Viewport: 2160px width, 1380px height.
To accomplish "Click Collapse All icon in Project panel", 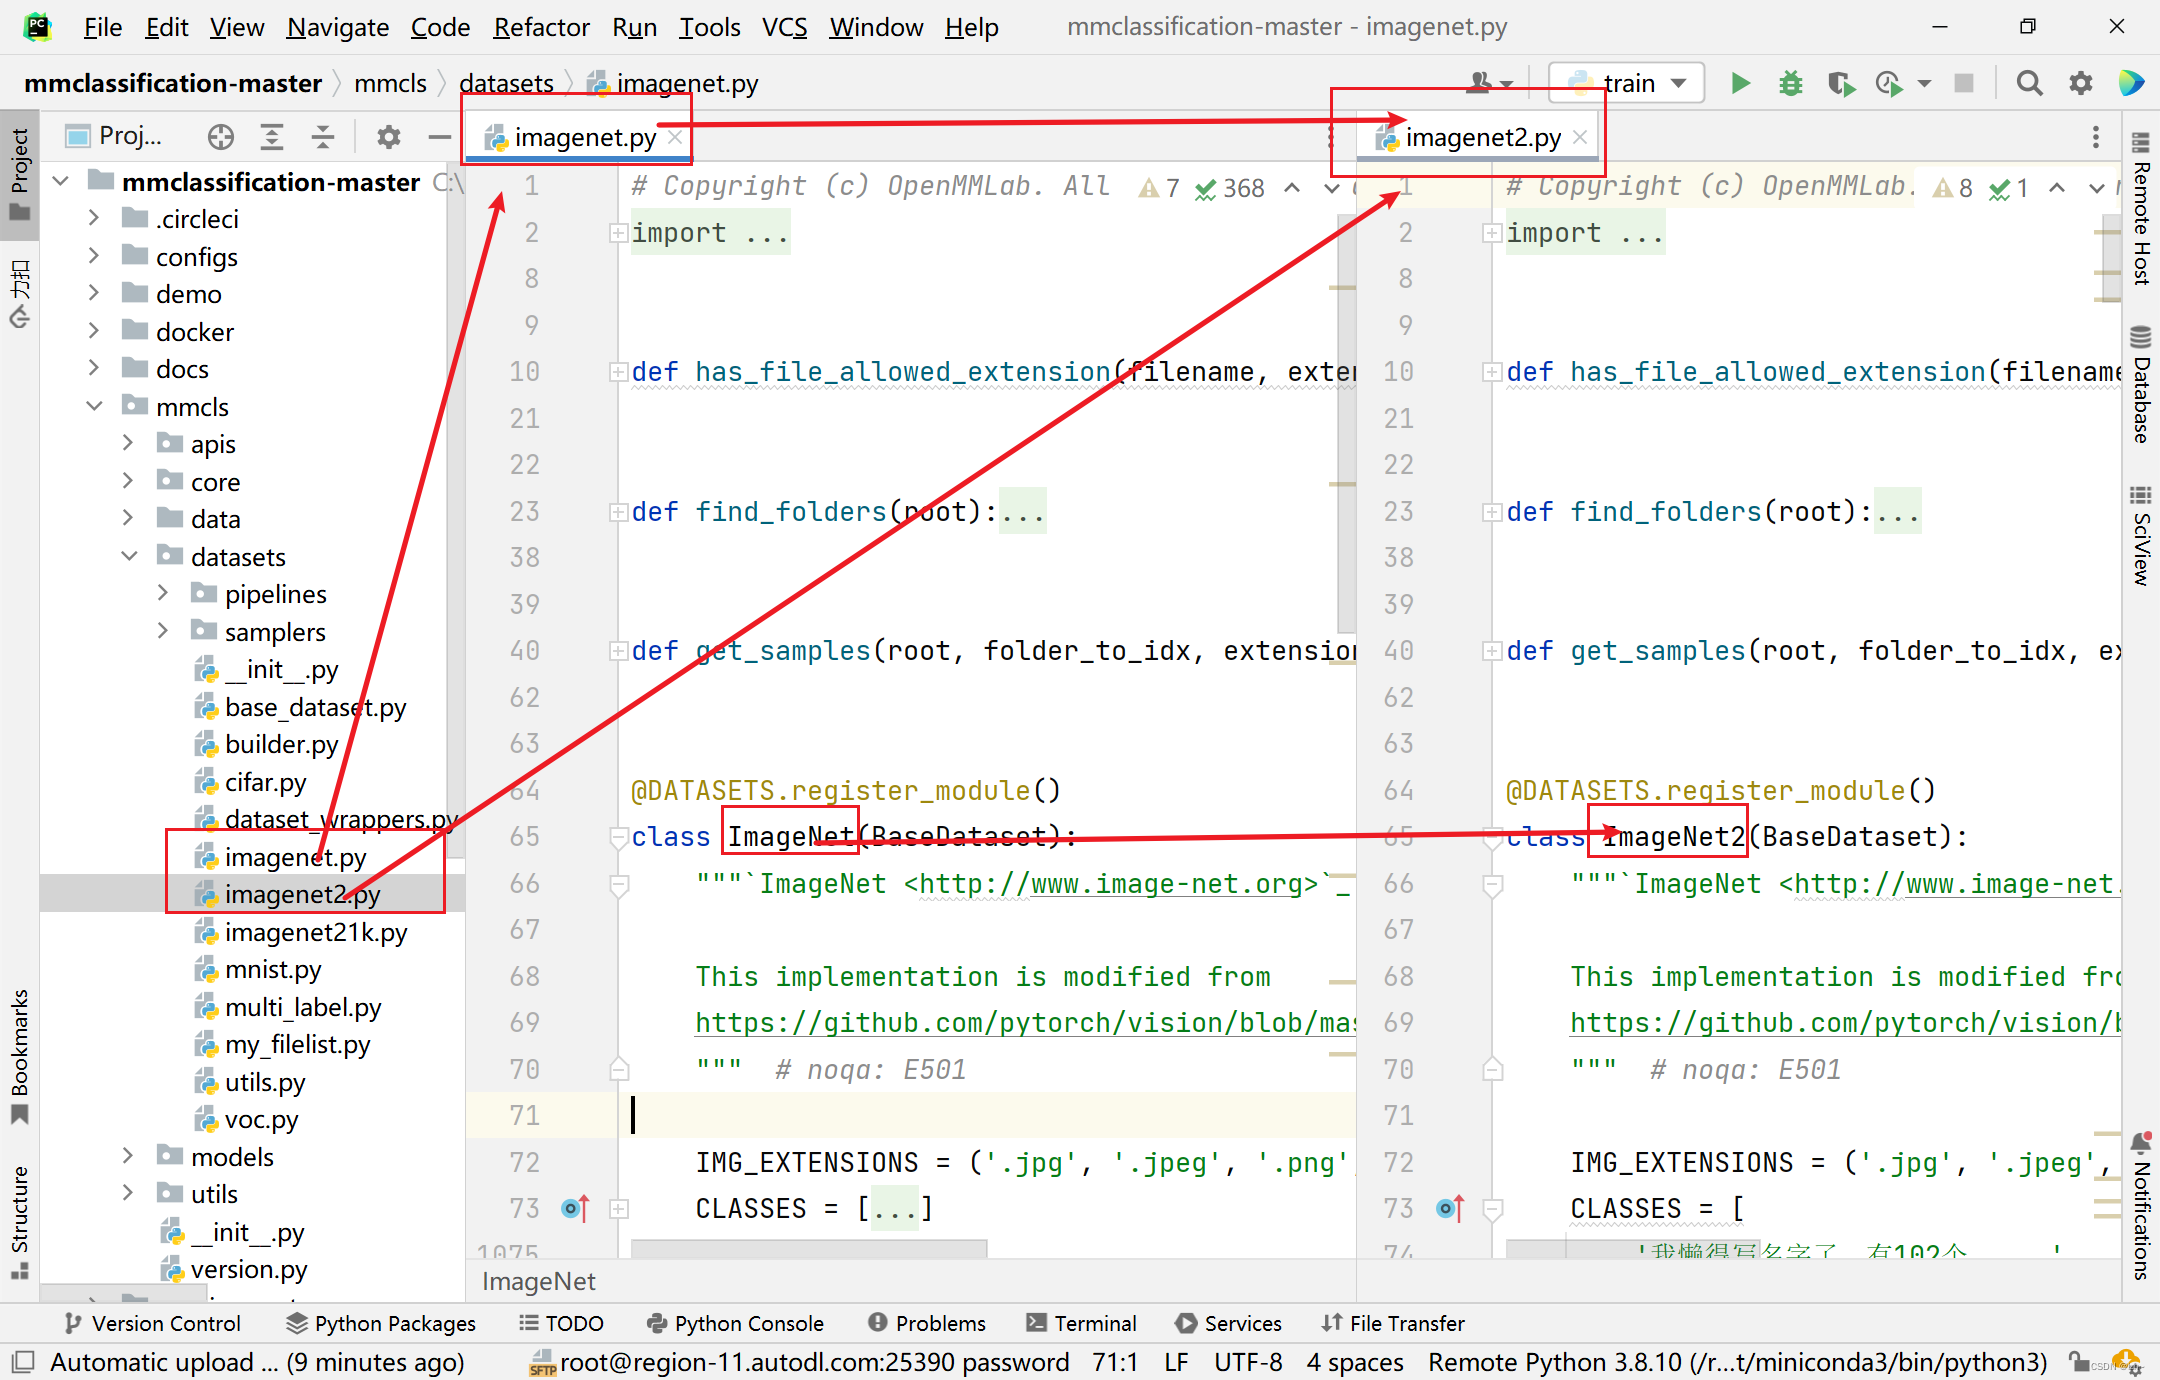I will coord(323,137).
